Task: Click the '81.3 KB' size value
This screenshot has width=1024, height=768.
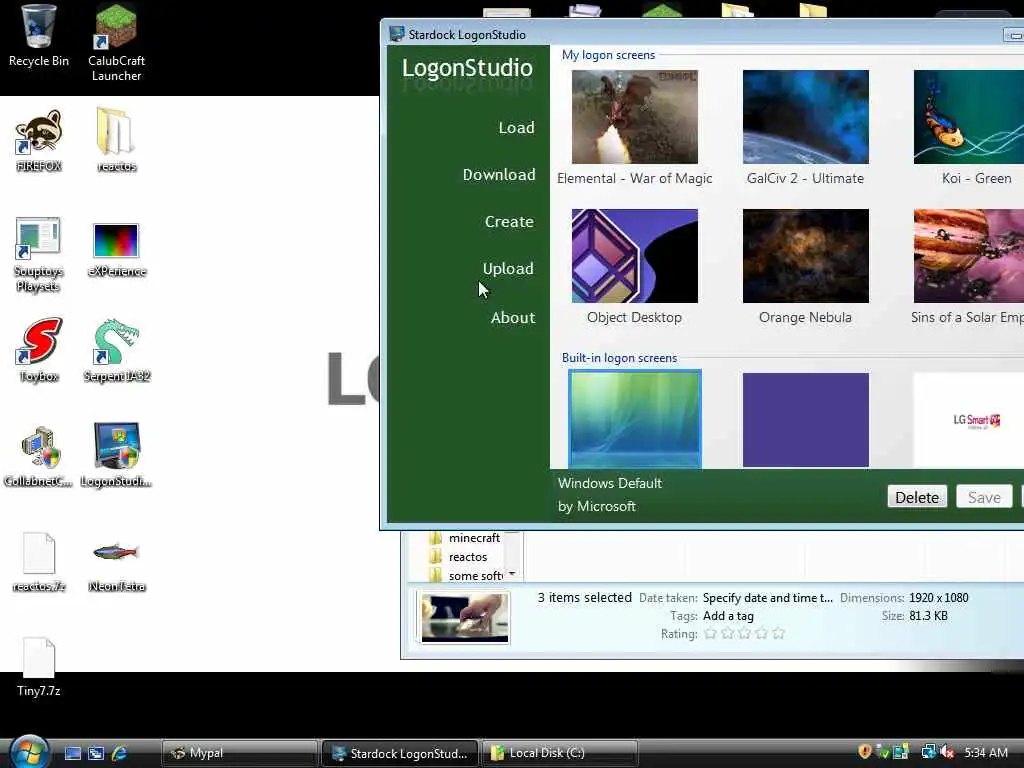Action: 927,616
